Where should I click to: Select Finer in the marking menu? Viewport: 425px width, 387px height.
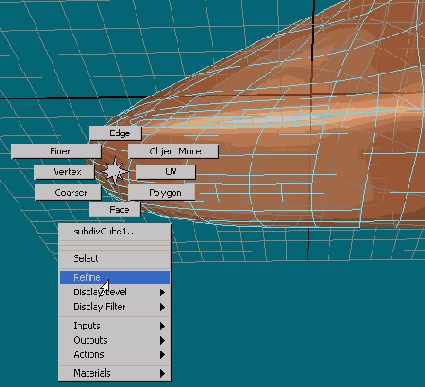pos(56,151)
